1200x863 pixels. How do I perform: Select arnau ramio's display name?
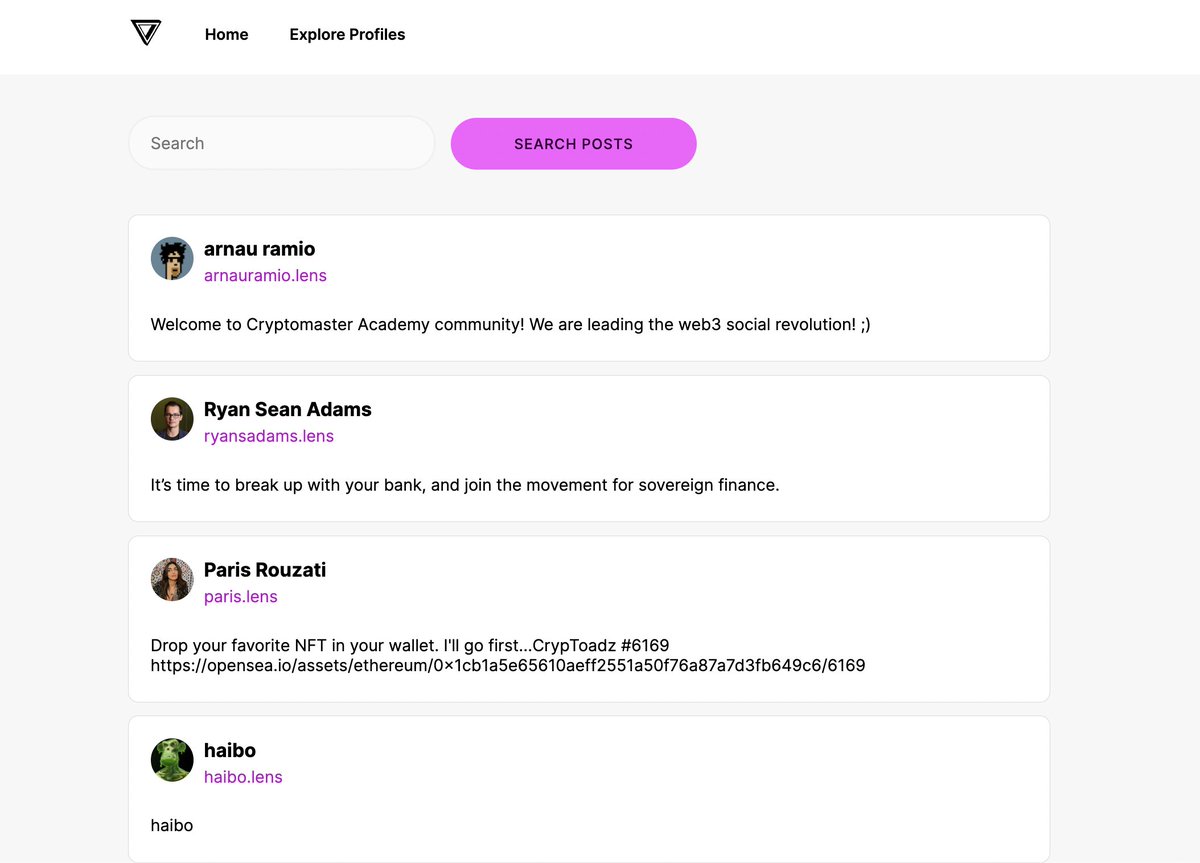259,248
